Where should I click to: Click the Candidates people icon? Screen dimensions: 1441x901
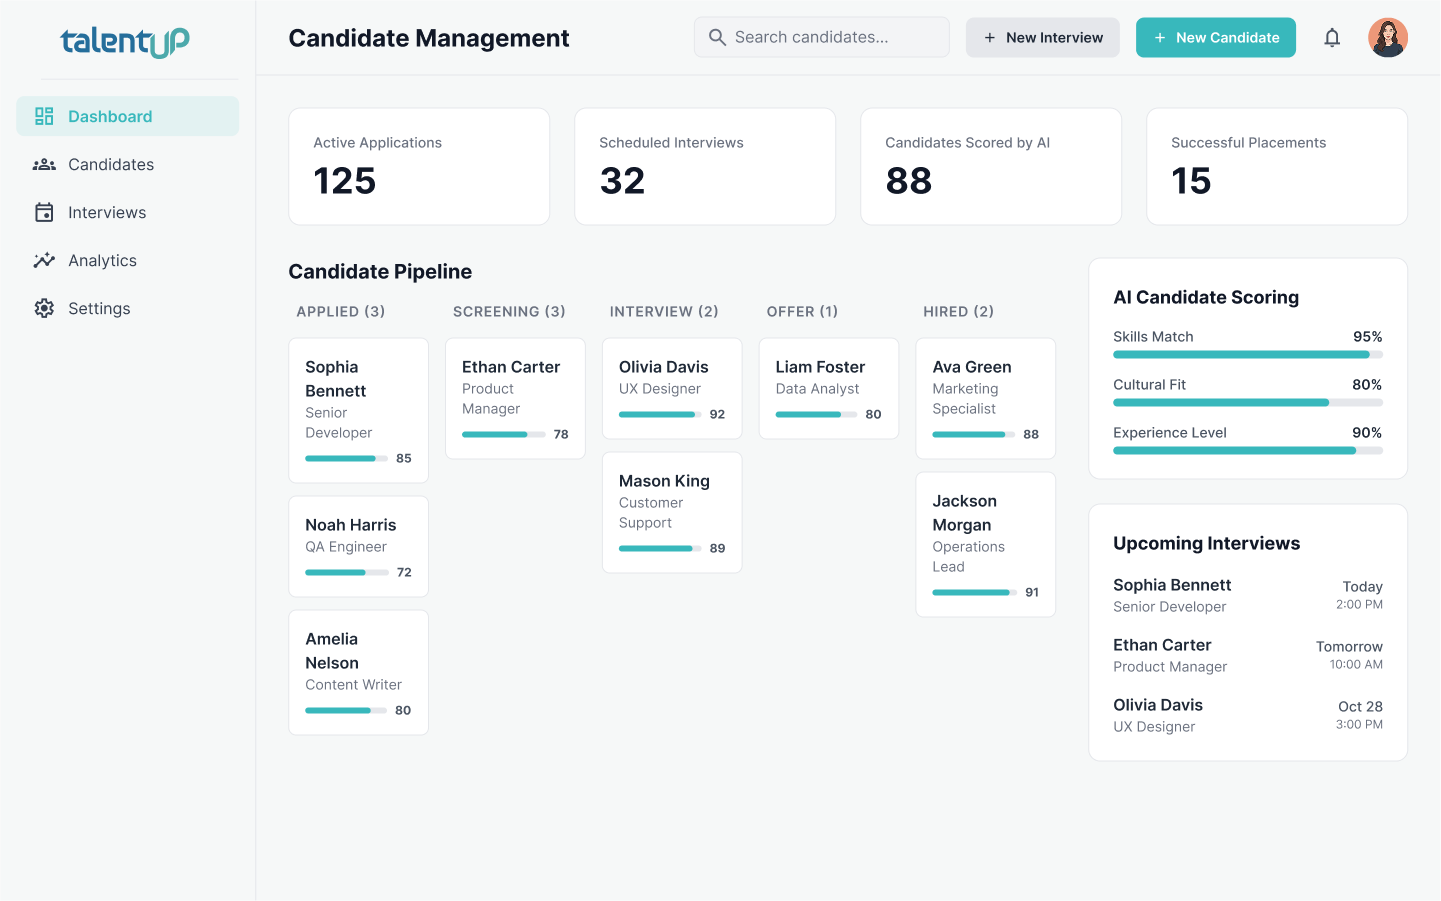(x=44, y=164)
